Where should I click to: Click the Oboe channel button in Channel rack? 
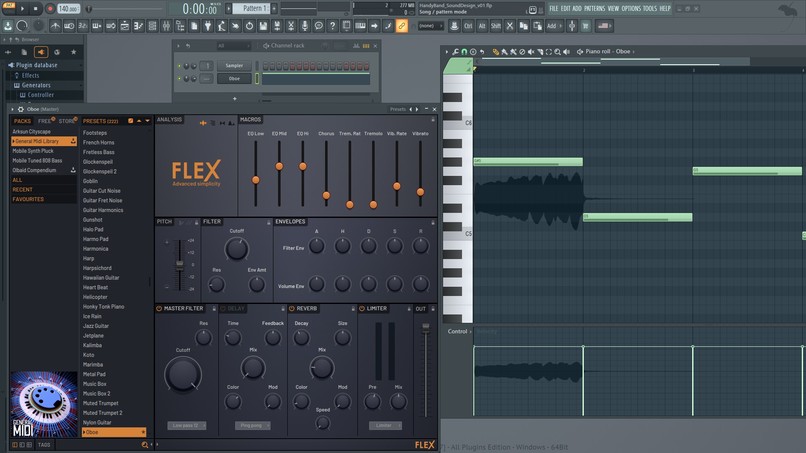(x=234, y=79)
